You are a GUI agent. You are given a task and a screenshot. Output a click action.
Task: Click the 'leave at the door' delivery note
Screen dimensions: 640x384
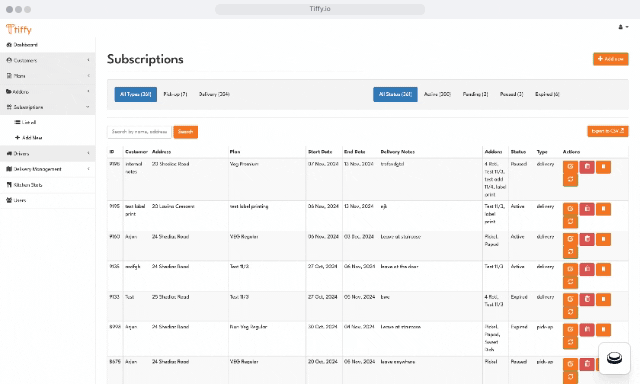click(400, 266)
